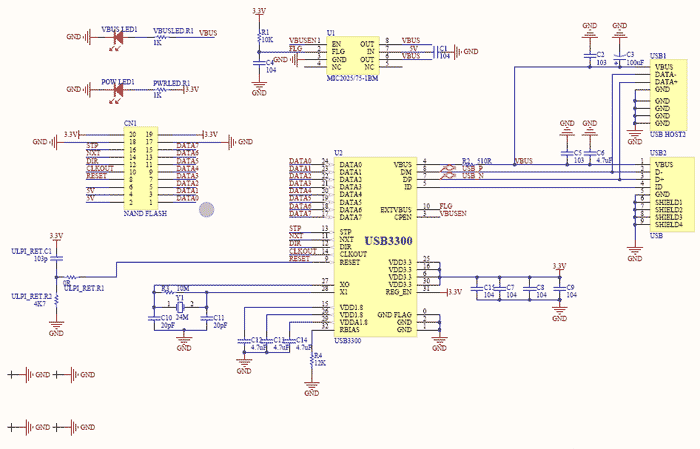Click the RESET net label beside CN1
This screenshot has width=700, height=449.
(96, 176)
